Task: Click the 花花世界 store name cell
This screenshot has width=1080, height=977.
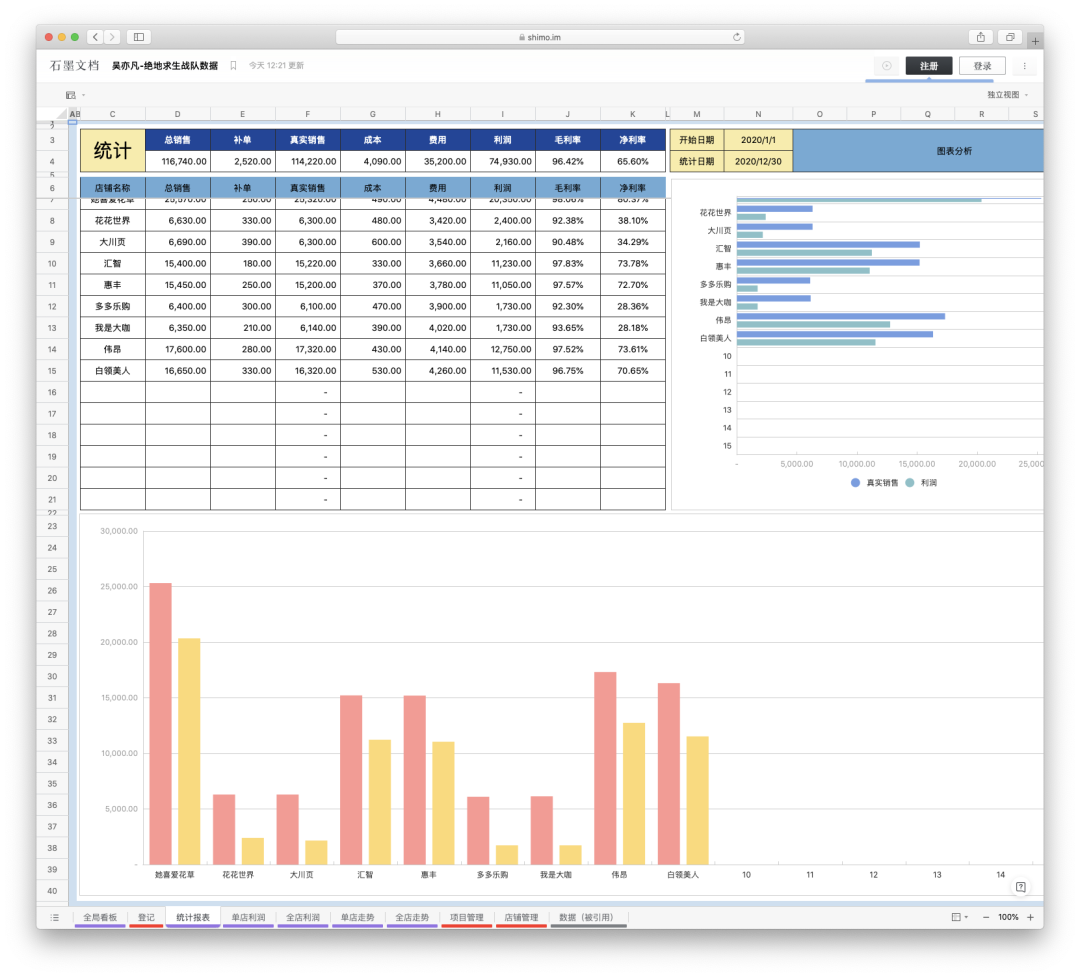Action: [113, 220]
